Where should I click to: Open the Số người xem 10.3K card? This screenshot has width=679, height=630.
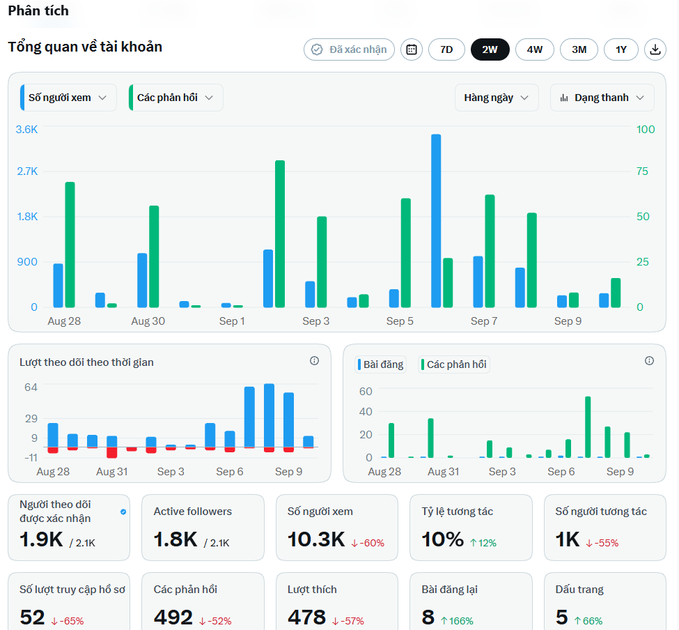(337, 527)
